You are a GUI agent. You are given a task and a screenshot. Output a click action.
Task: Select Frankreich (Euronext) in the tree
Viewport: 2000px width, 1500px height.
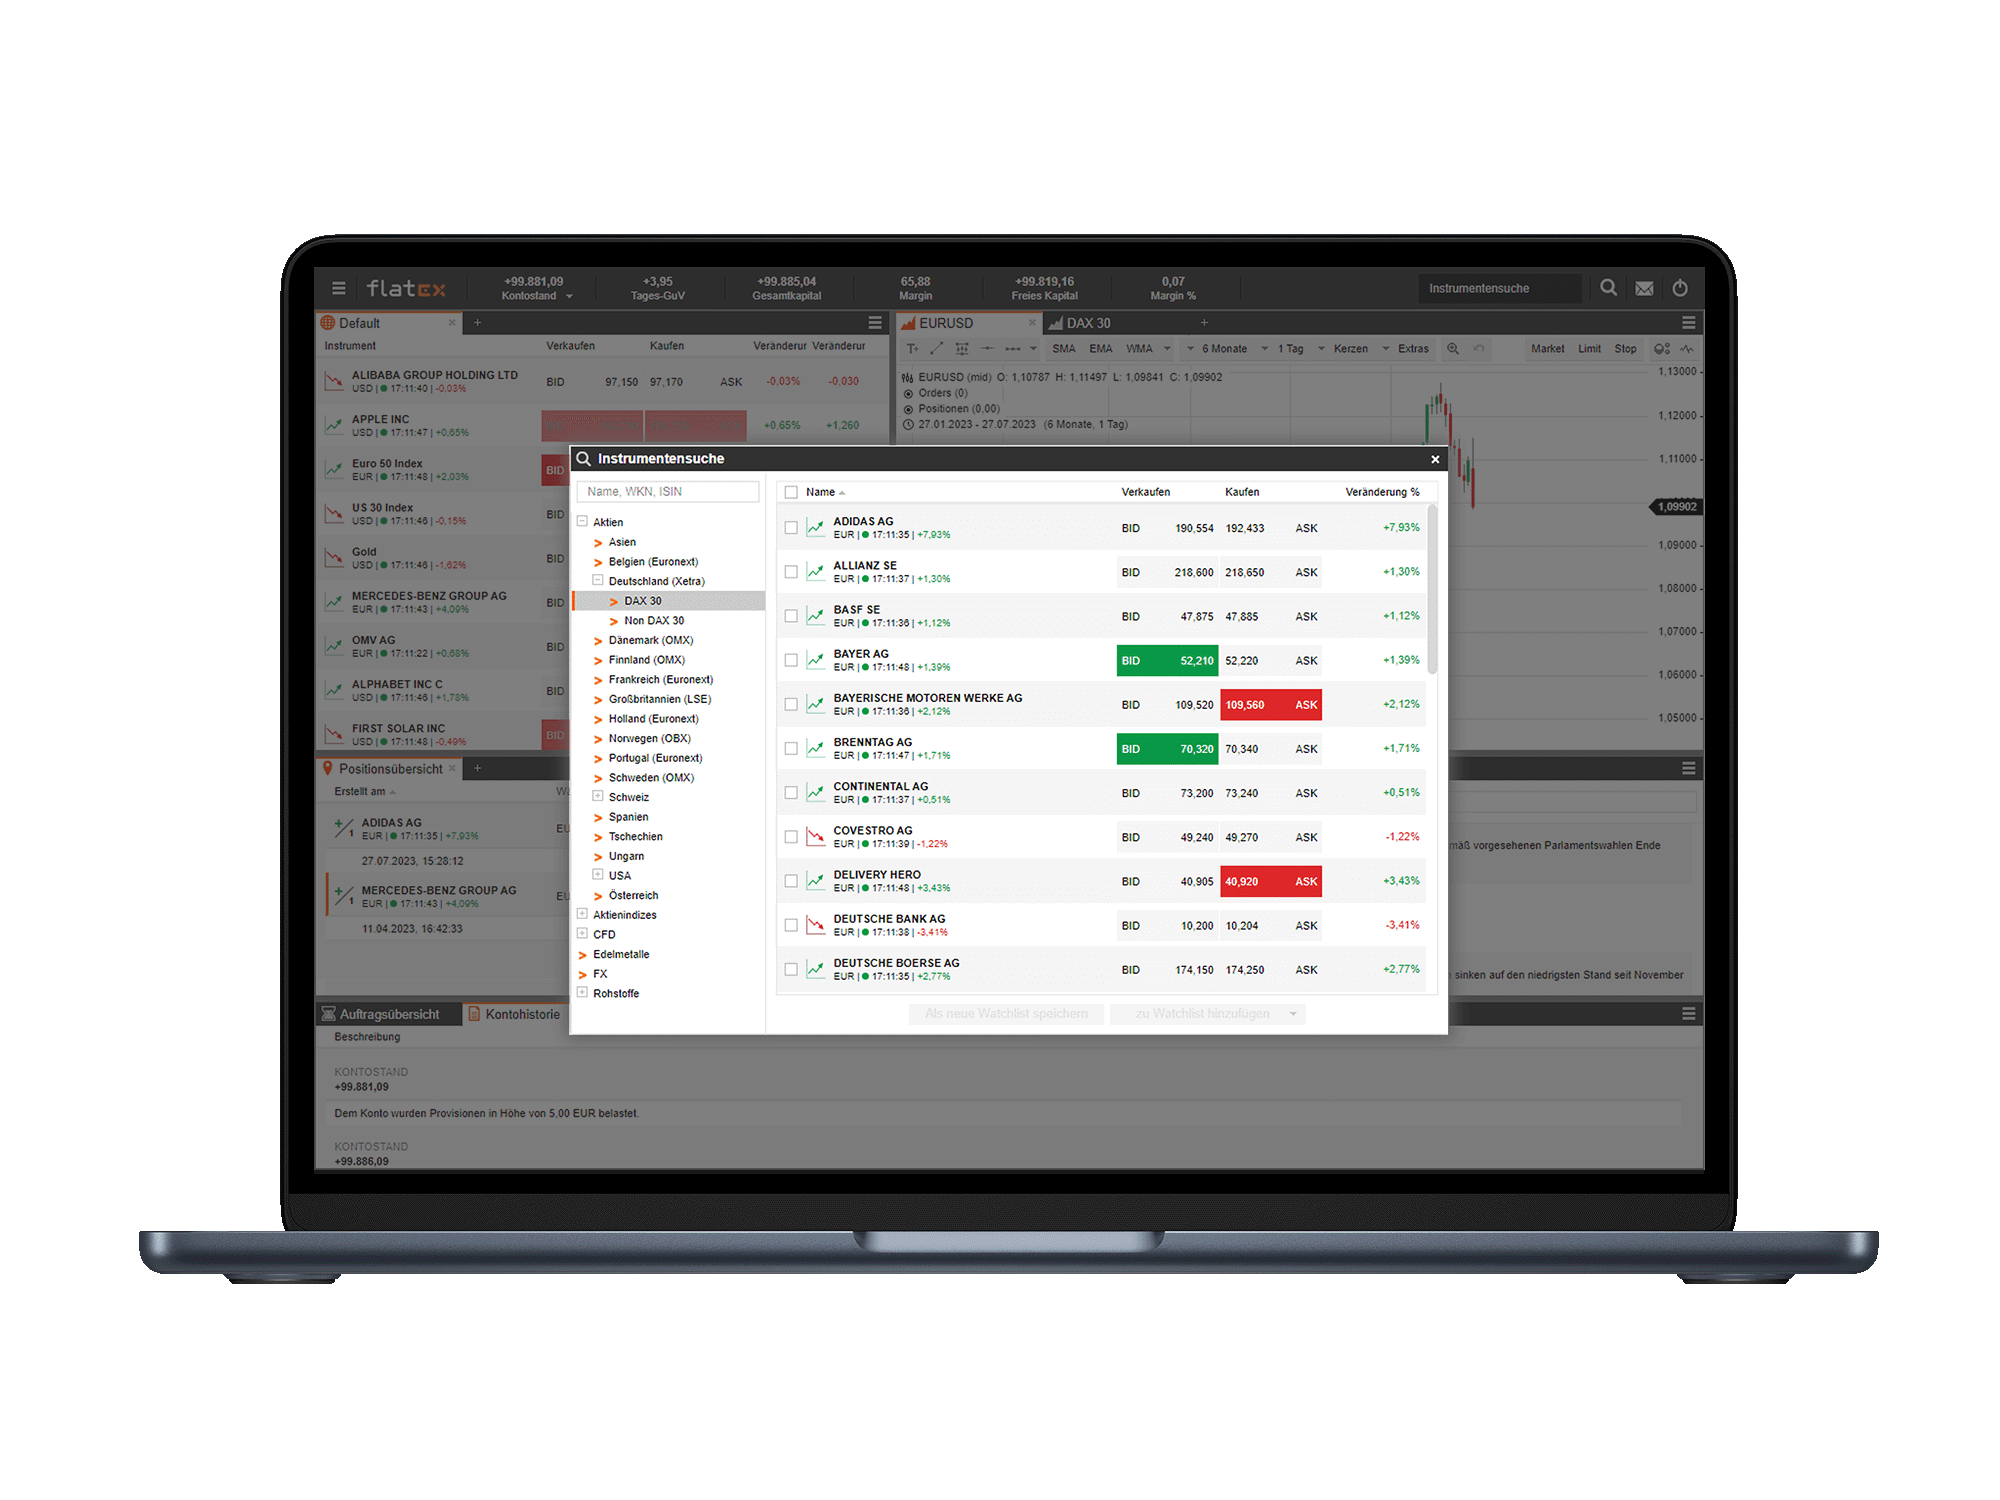(661, 679)
